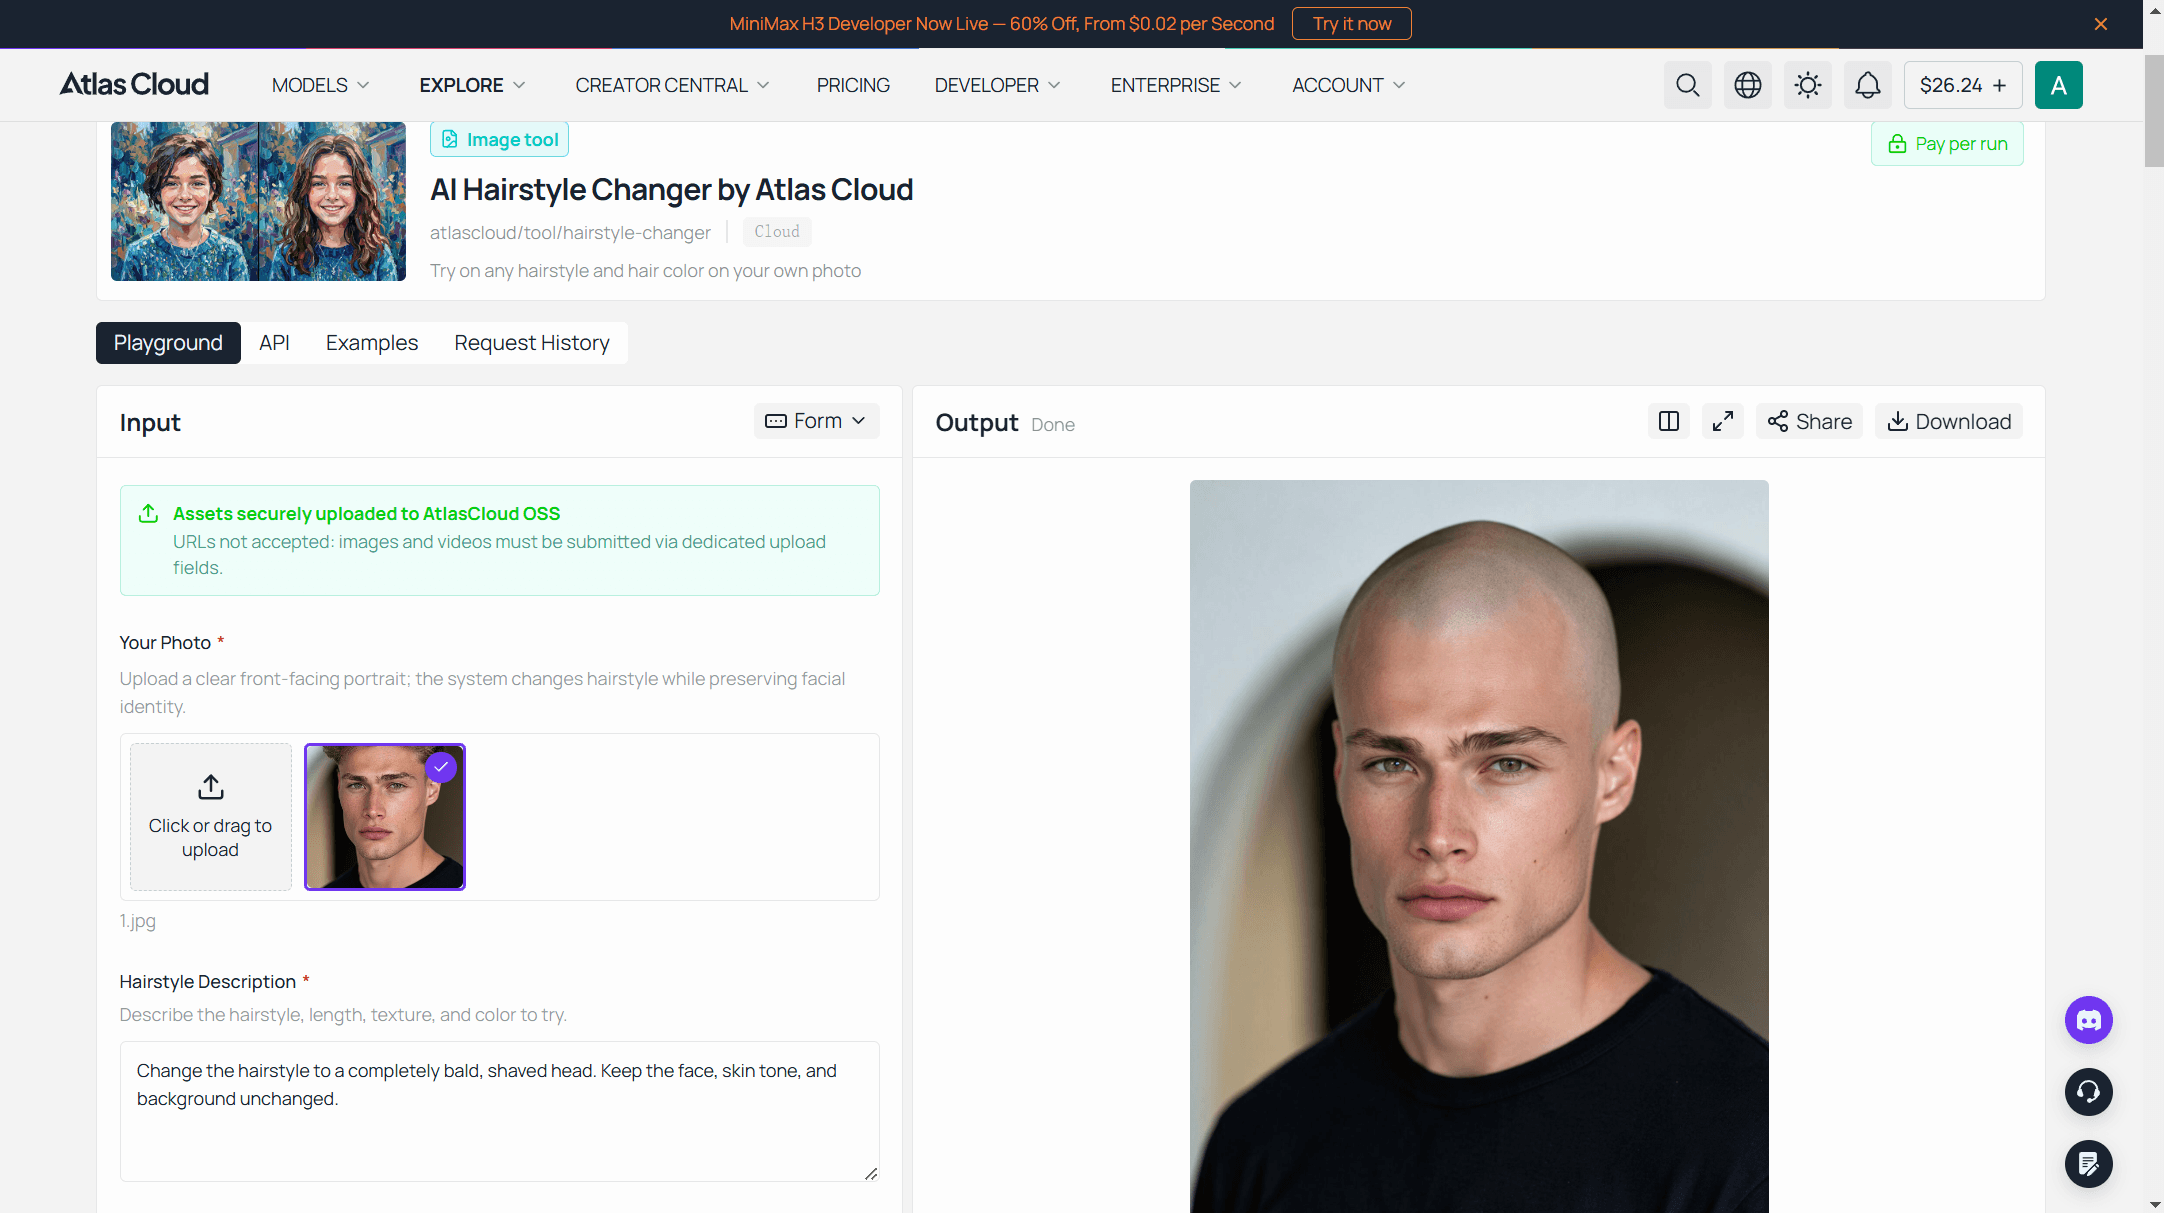Image resolution: width=2164 pixels, height=1213 pixels.
Task: Click Try it now in banner
Action: pos(1351,24)
